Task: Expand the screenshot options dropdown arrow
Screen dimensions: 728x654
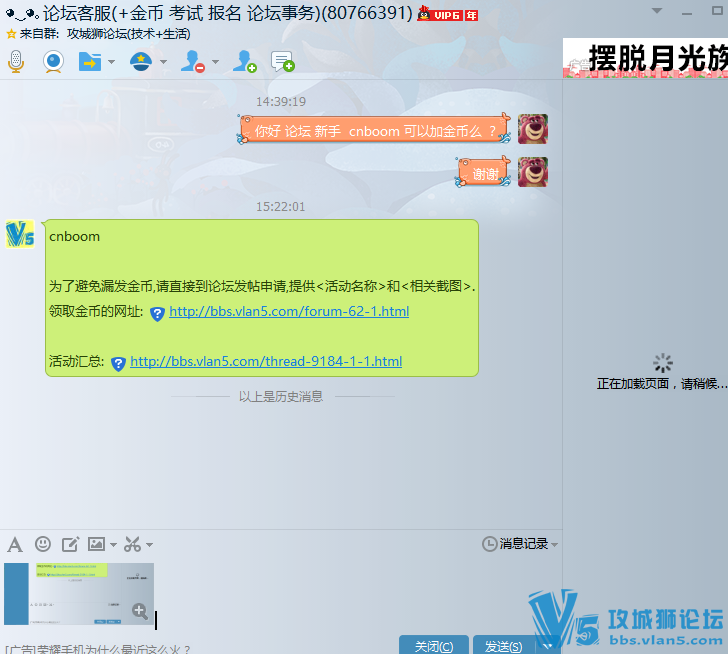Action: pos(150,544)
